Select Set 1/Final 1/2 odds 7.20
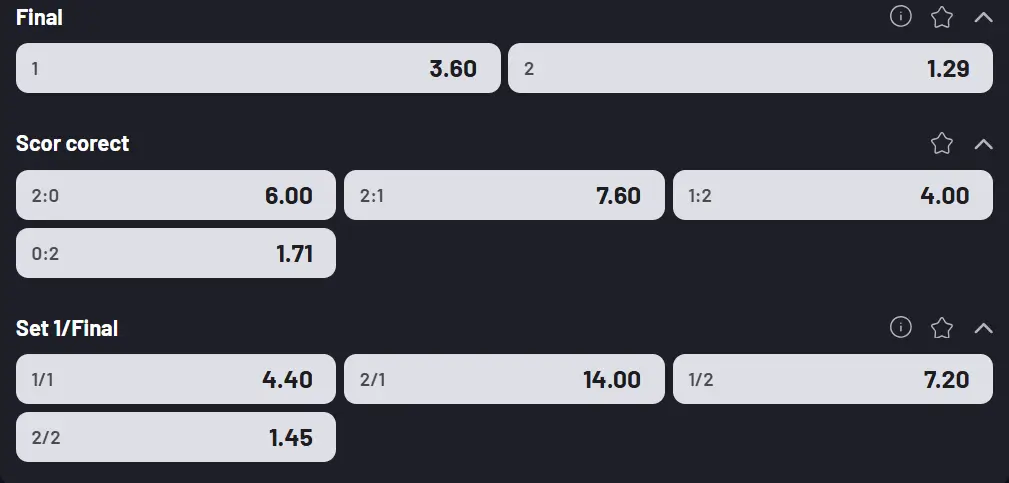Screen dimensions: 1009x483 832,379
